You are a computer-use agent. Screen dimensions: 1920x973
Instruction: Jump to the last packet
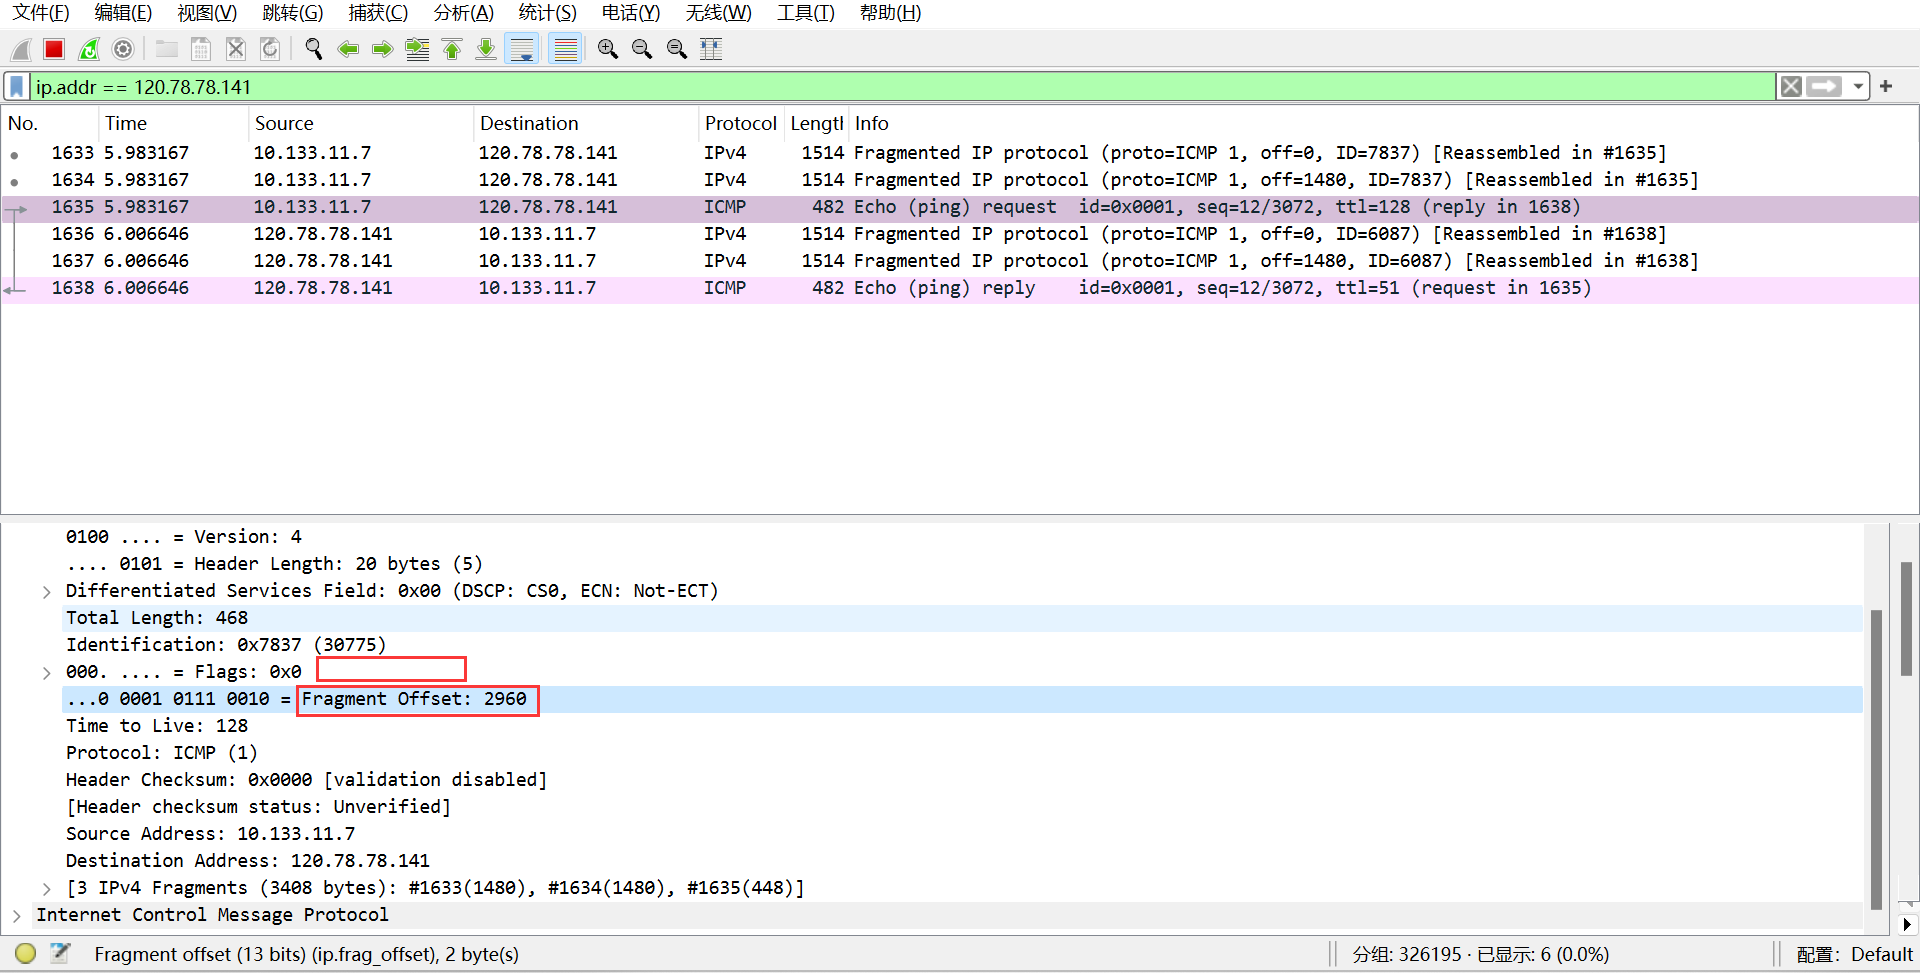pyautogui.click(x=486, y=49)
